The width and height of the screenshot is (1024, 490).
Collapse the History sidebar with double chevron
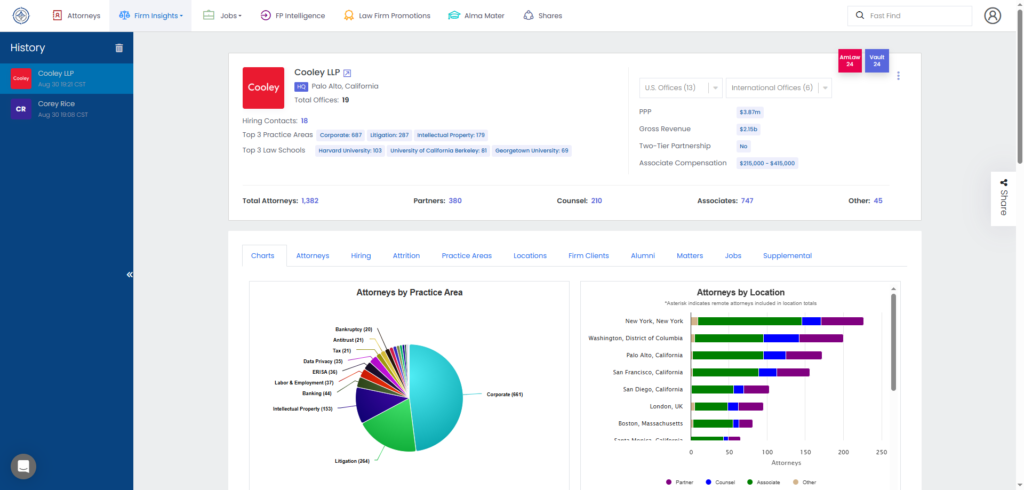point(129,274)
